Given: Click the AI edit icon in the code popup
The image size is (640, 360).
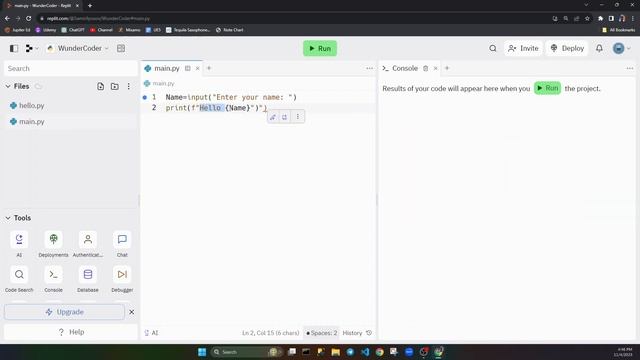Looking at the screenshot, I should pos(273,117).
